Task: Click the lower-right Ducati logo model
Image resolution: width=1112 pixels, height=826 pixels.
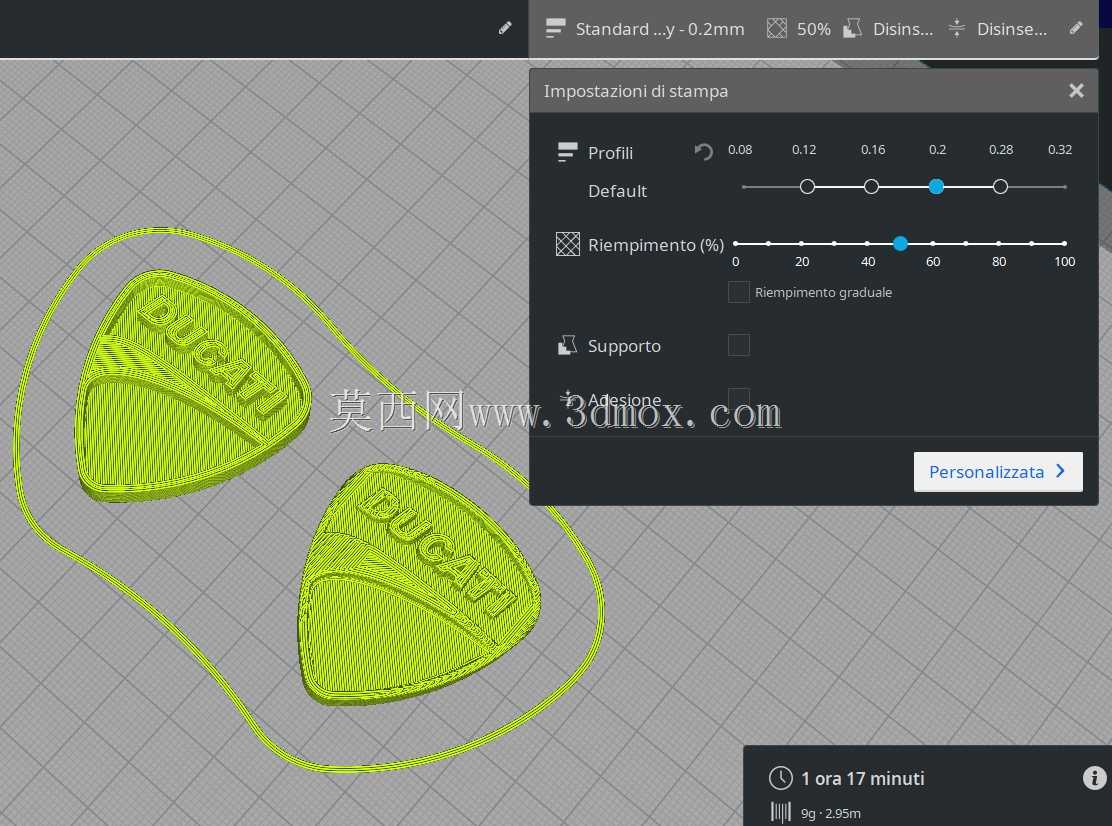Action: tap(418, 583)
